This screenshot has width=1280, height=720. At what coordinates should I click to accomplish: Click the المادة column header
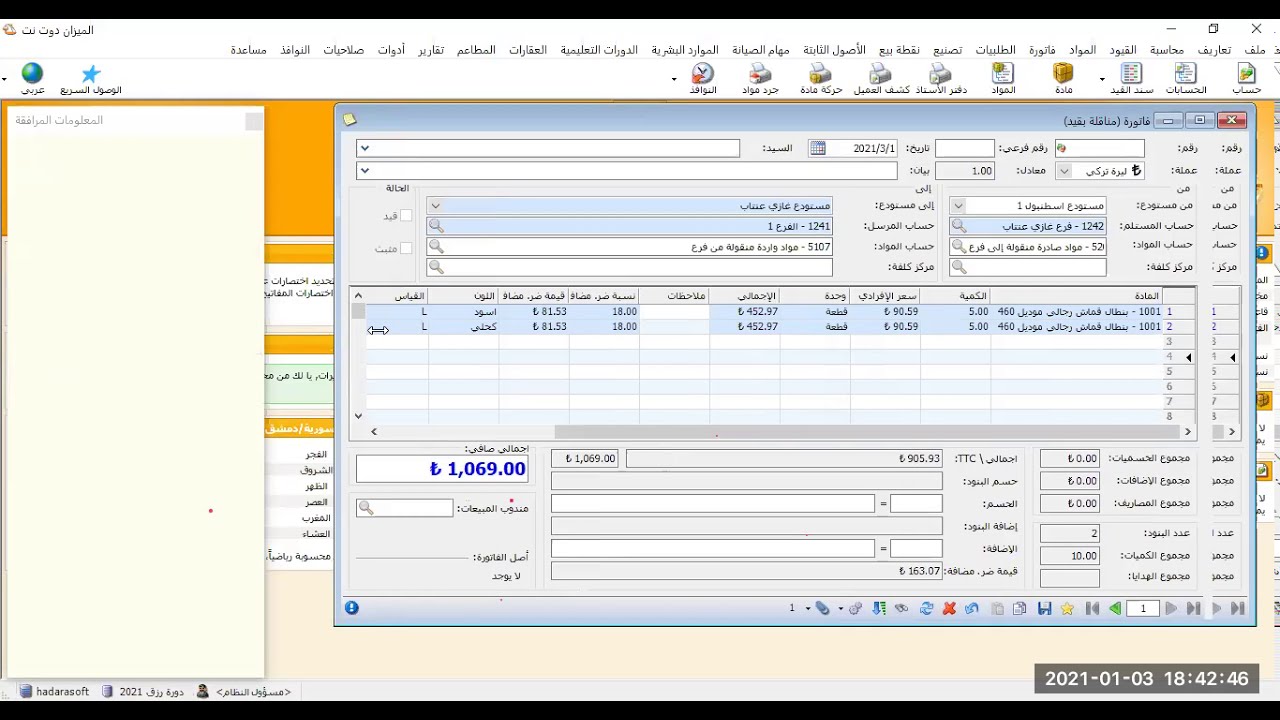pyautogui.click(x=1076, y=296)
